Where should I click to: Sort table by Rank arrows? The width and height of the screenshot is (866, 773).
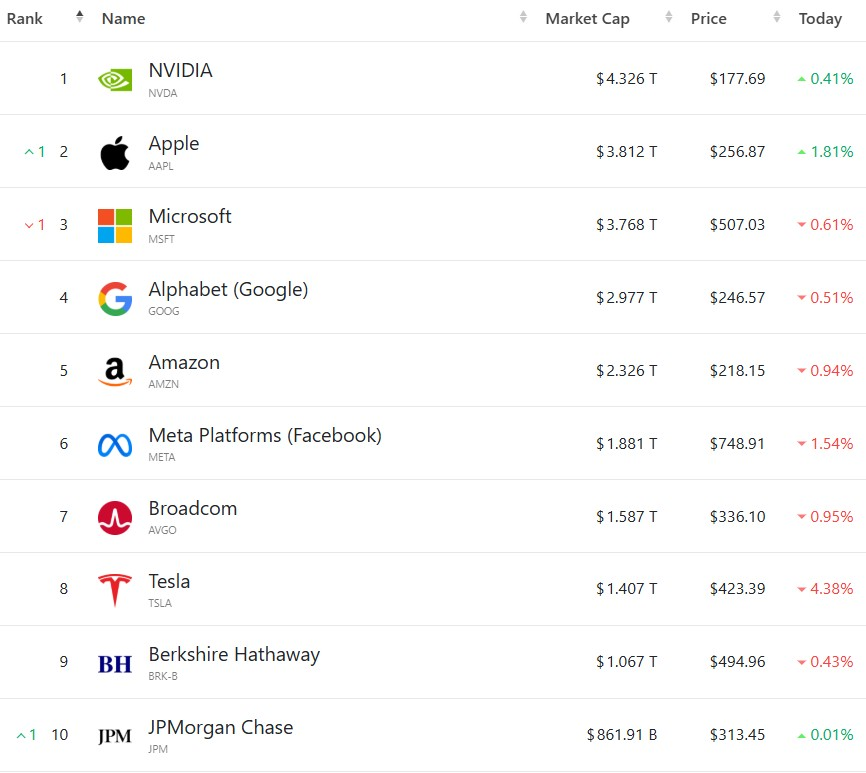(80, 17)
